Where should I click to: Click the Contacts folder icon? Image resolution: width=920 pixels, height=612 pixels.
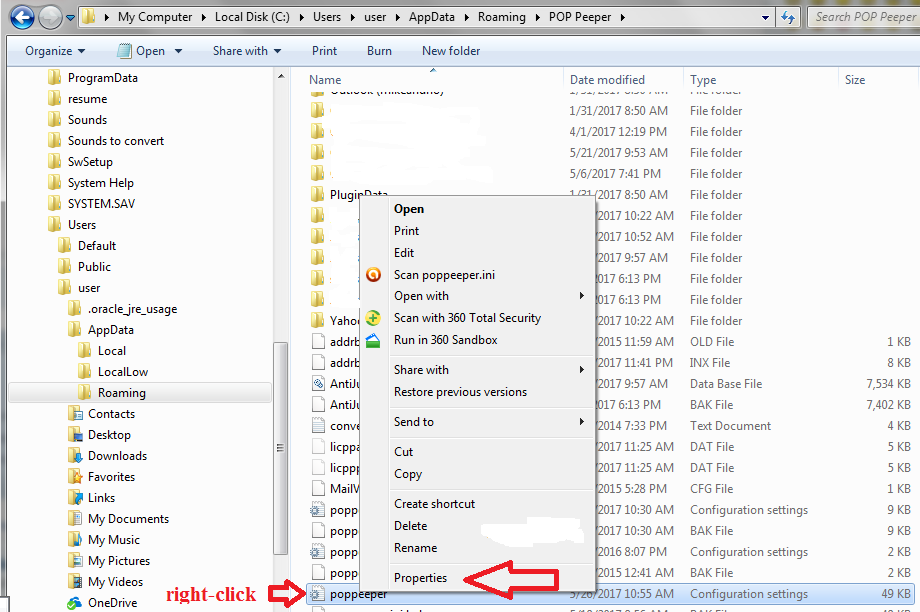tap(75, 414)
